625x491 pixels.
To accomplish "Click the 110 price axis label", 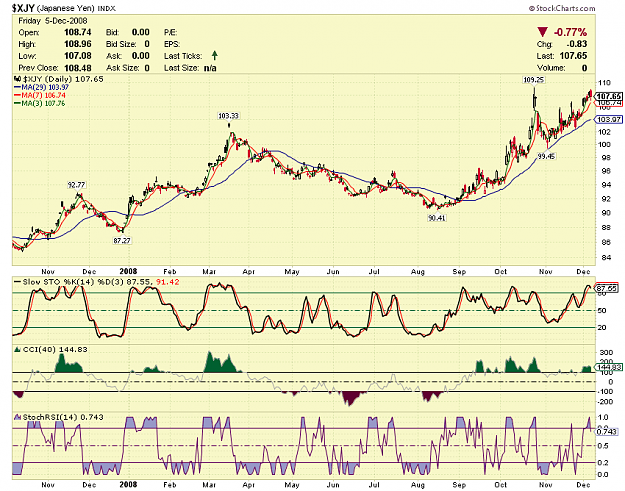I will coord(604,83).
